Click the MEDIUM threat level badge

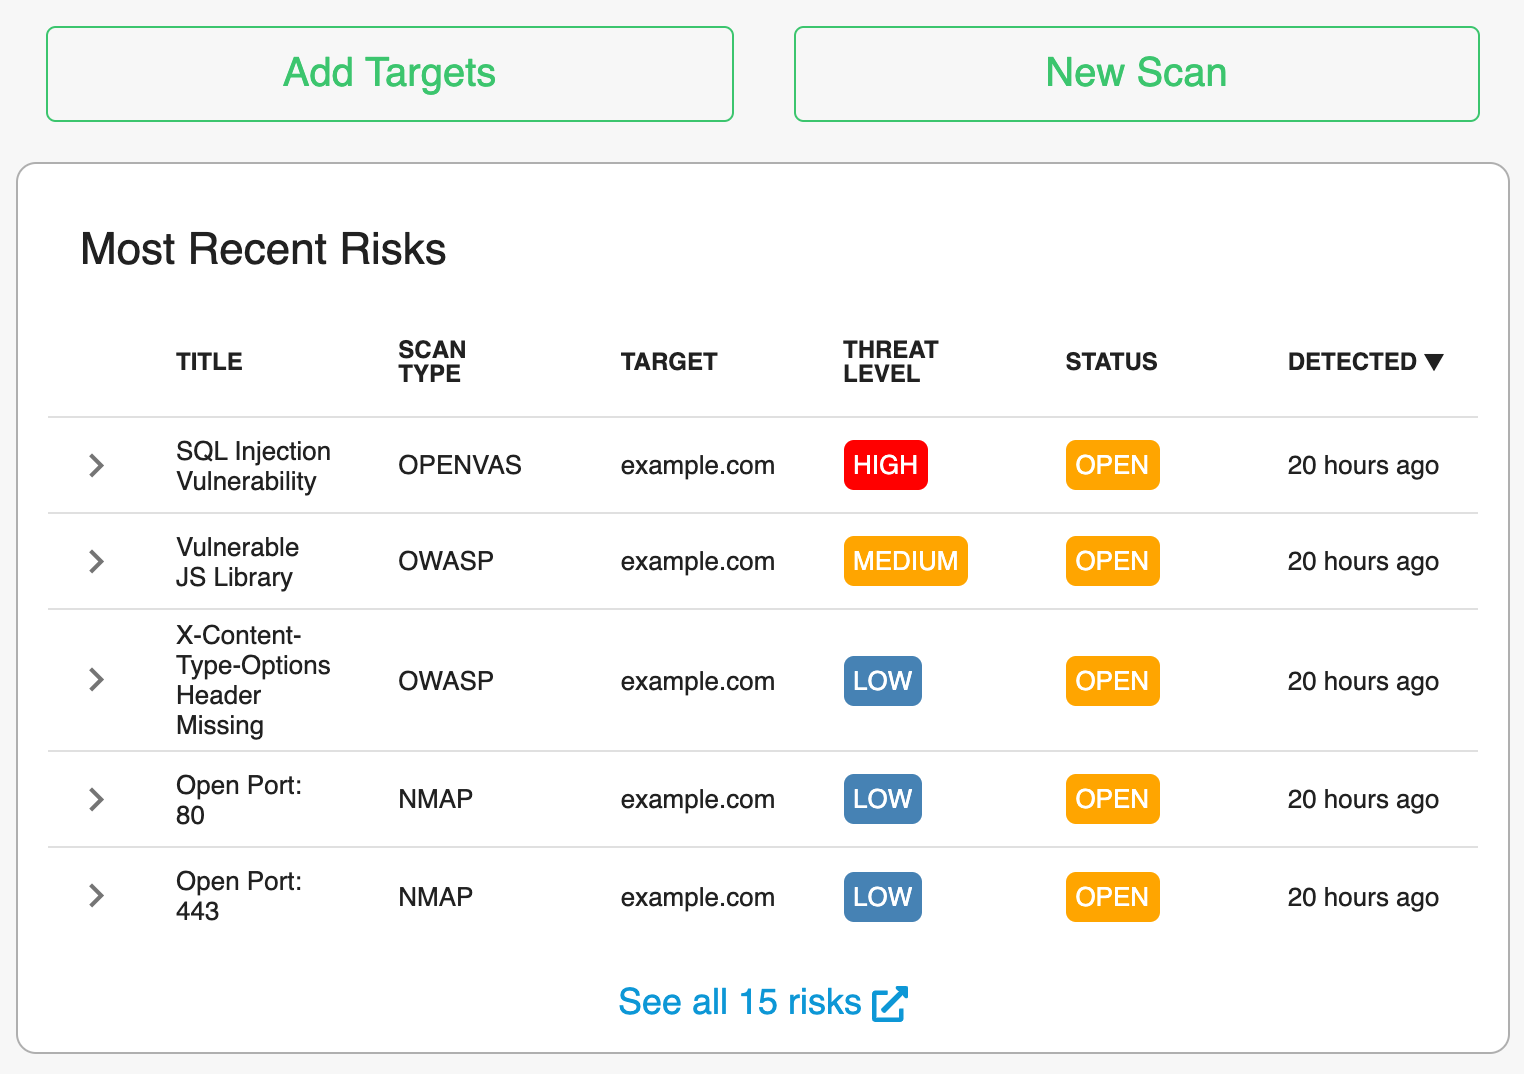(x=905, y=561)
